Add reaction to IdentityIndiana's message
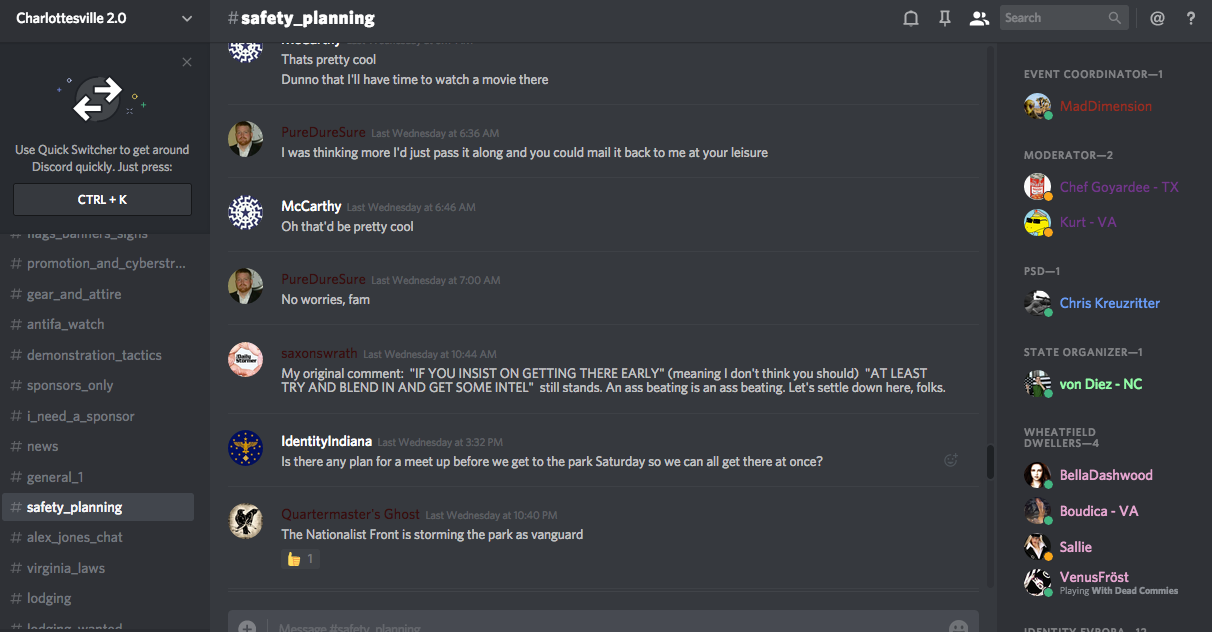Image resolution: width=1212 pixels, height=632 pixels. point(951,460)
